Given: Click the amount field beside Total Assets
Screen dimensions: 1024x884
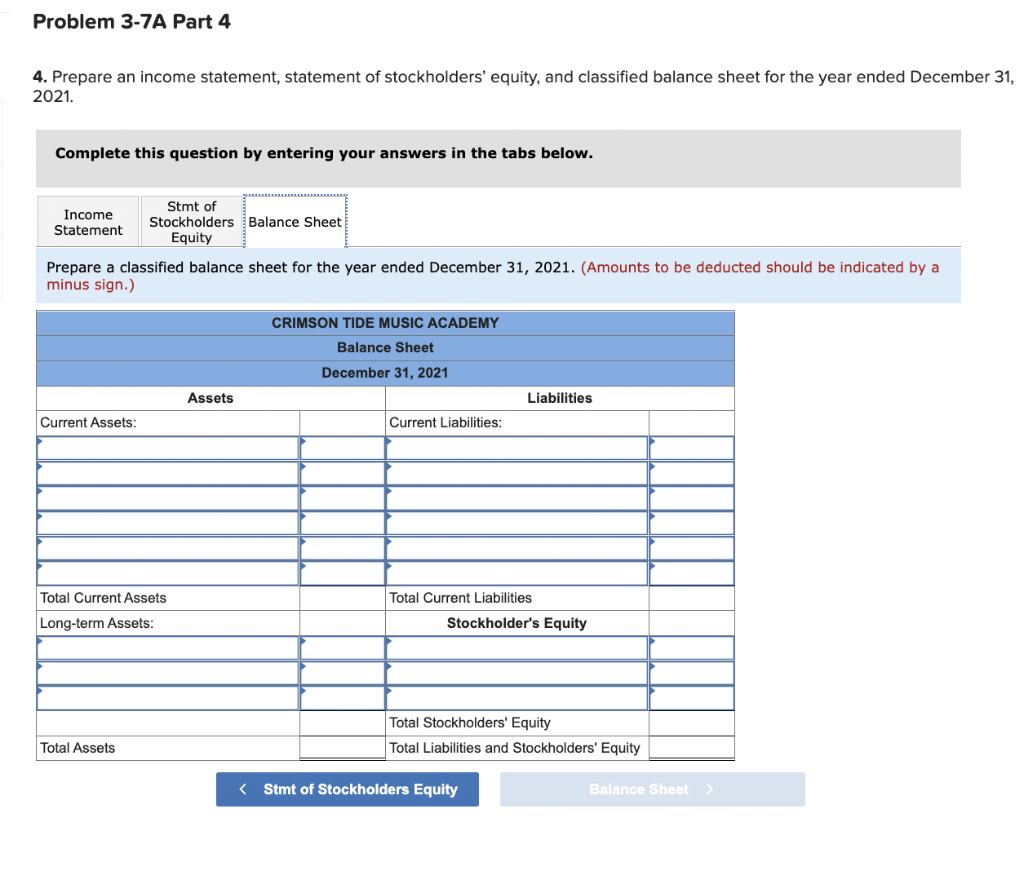Looking at the screenshot, I should pos(341,747).
